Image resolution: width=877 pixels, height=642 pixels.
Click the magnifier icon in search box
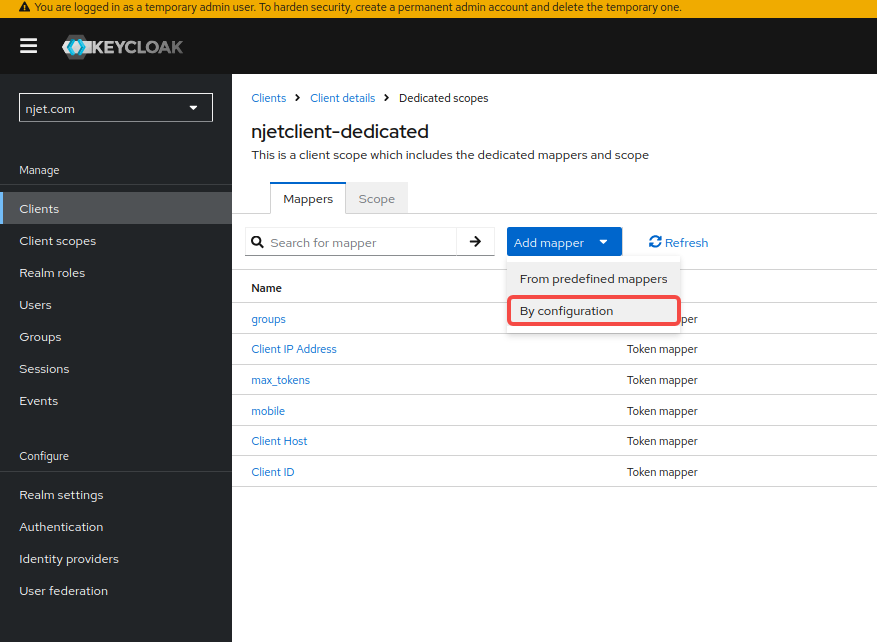[258, 242]
